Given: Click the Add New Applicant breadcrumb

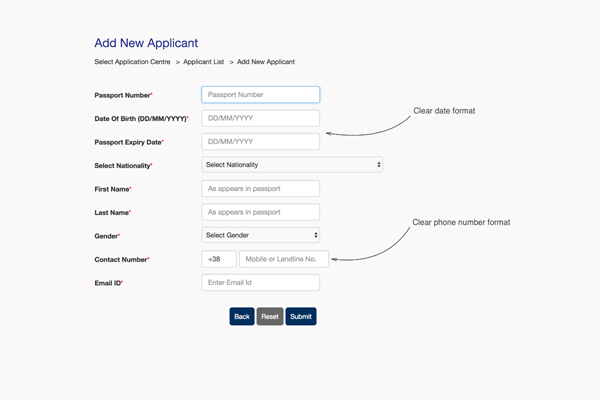Looking at the screenshot, I should [266, 62].
